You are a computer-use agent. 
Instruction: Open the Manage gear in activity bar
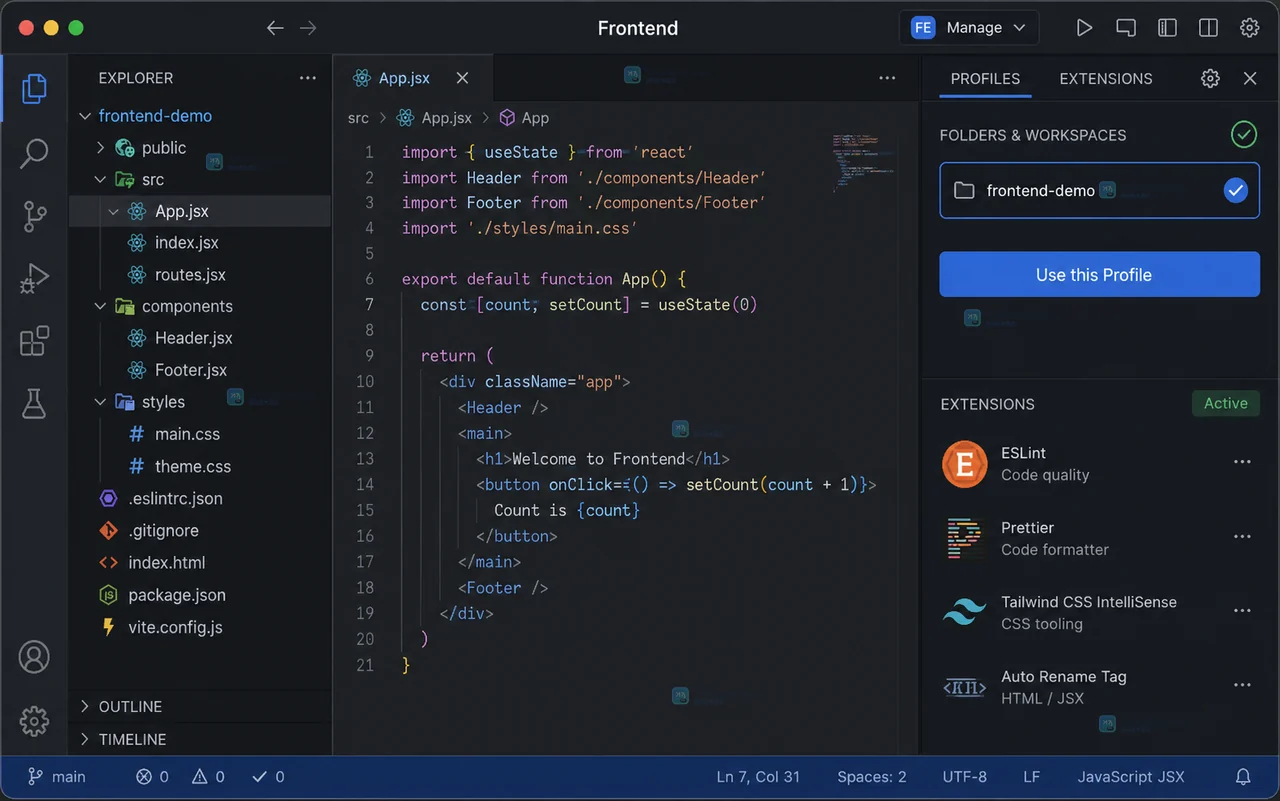pyautogui.click(x=34, y=720)
